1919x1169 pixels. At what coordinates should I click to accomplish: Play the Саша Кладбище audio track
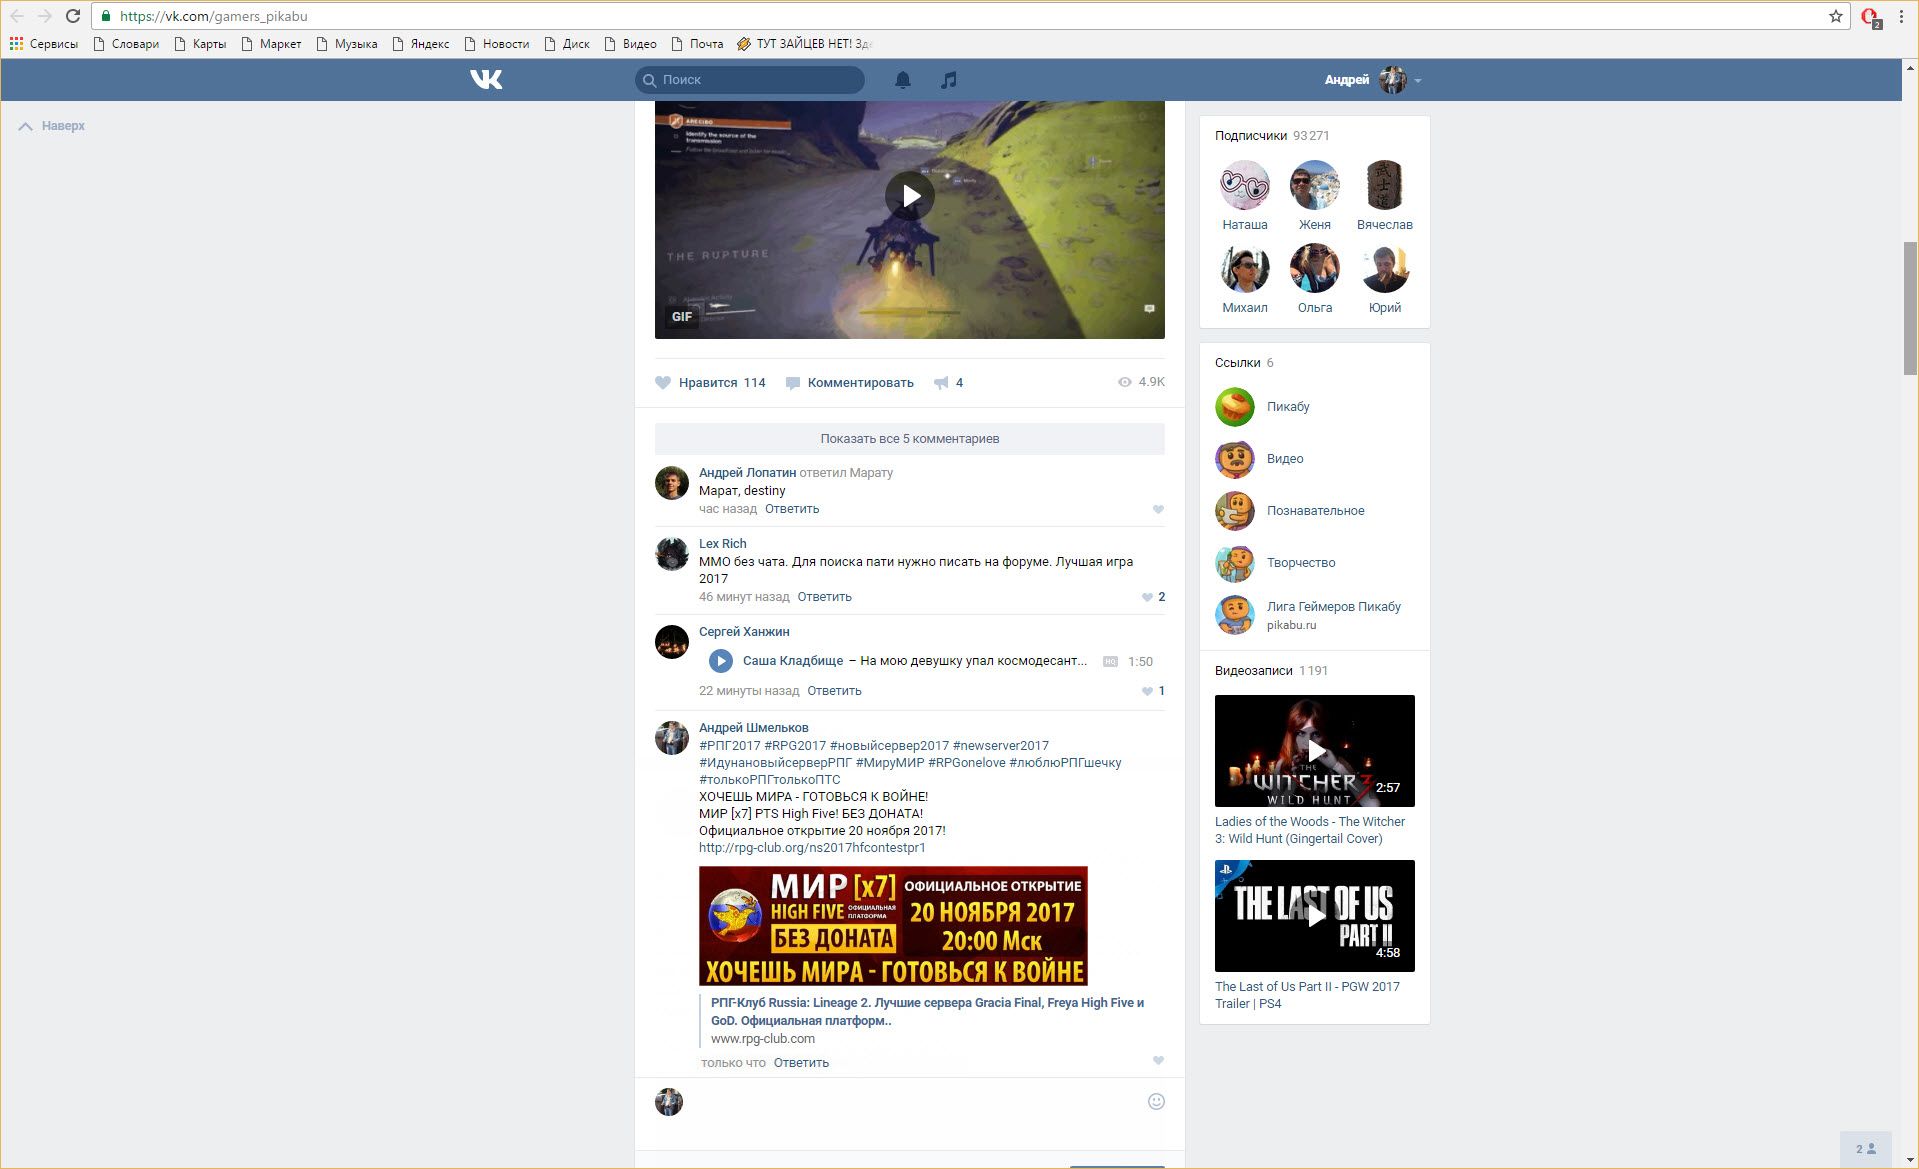pyautogui.click(x=720, y=661)
